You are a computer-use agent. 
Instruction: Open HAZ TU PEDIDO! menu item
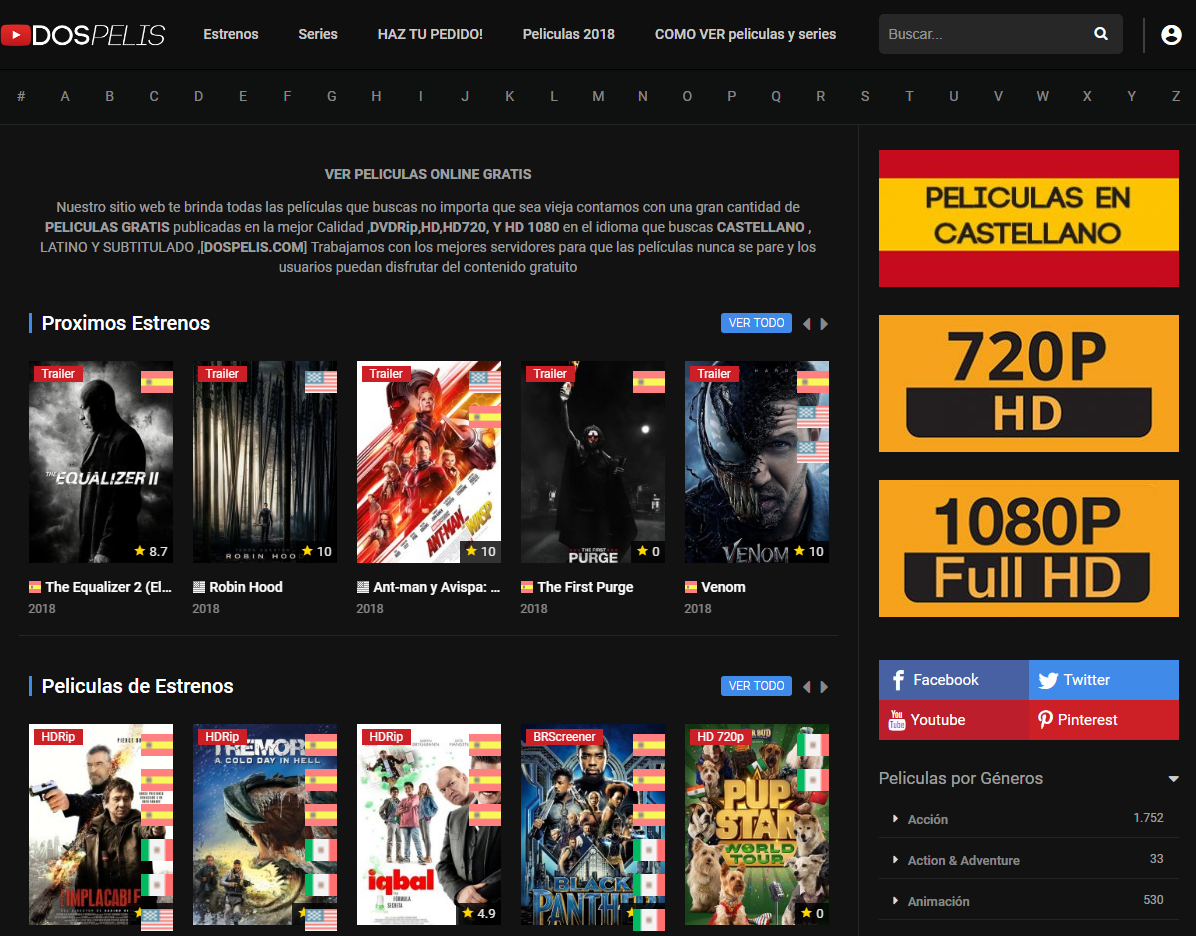pyautogui.click(x=430, y=34)
